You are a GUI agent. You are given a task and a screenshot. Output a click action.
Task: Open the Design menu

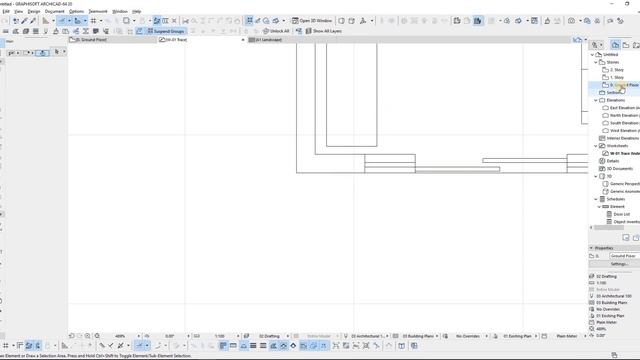34,11
